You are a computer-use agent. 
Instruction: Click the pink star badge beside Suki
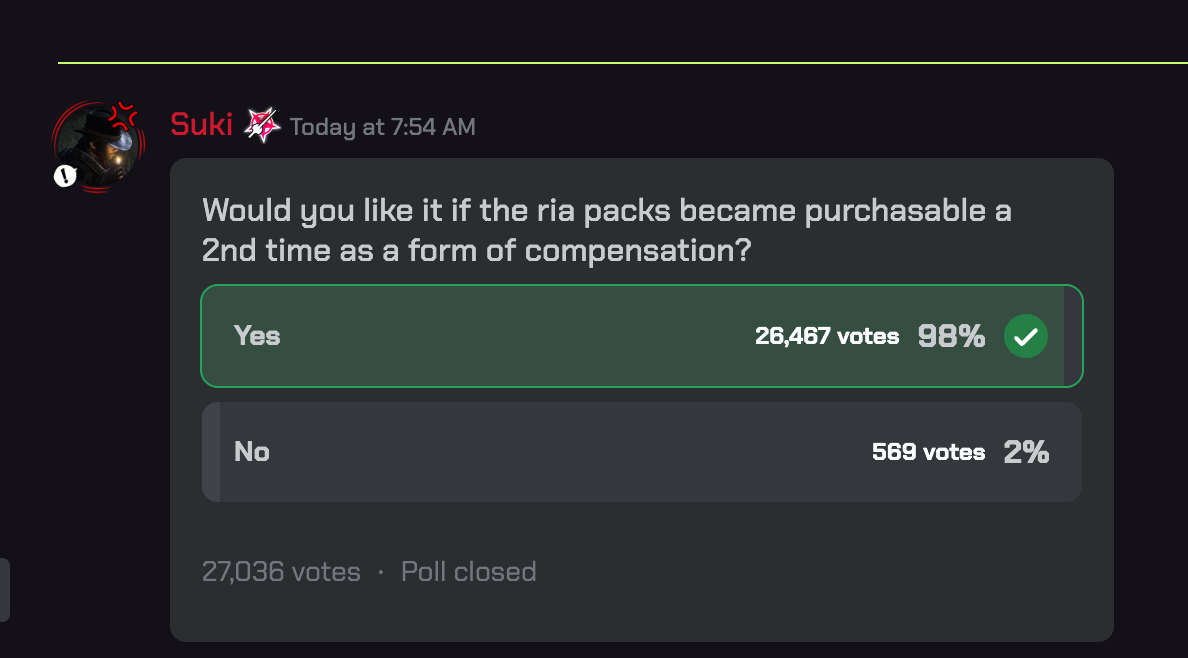(x=262, y=125)
